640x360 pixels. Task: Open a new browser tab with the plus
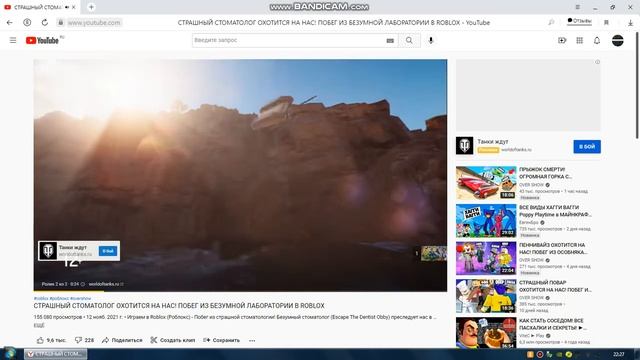point(91,7)
